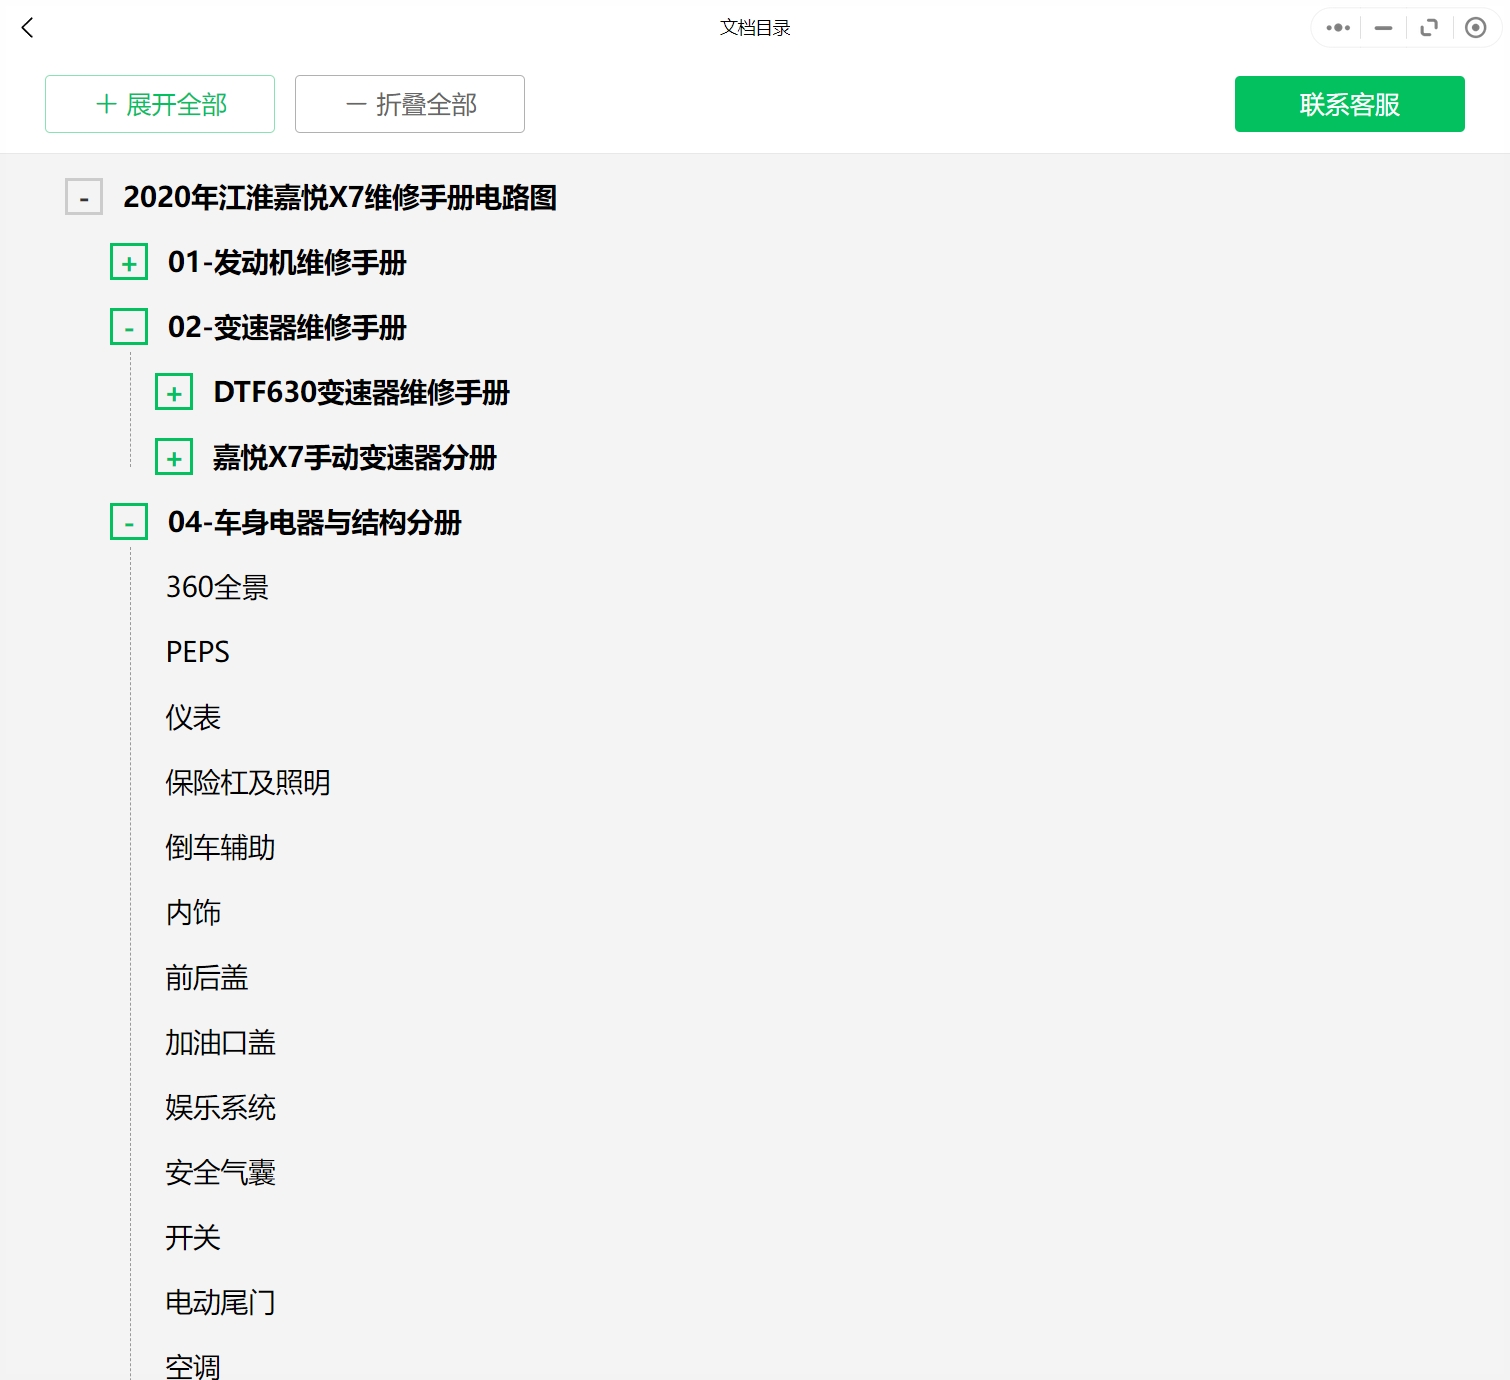Viewport: 1510px width, 1380px height.
Task: Expand the 嘉悦X7手动变速器分册 node
Action: point(174,457)
